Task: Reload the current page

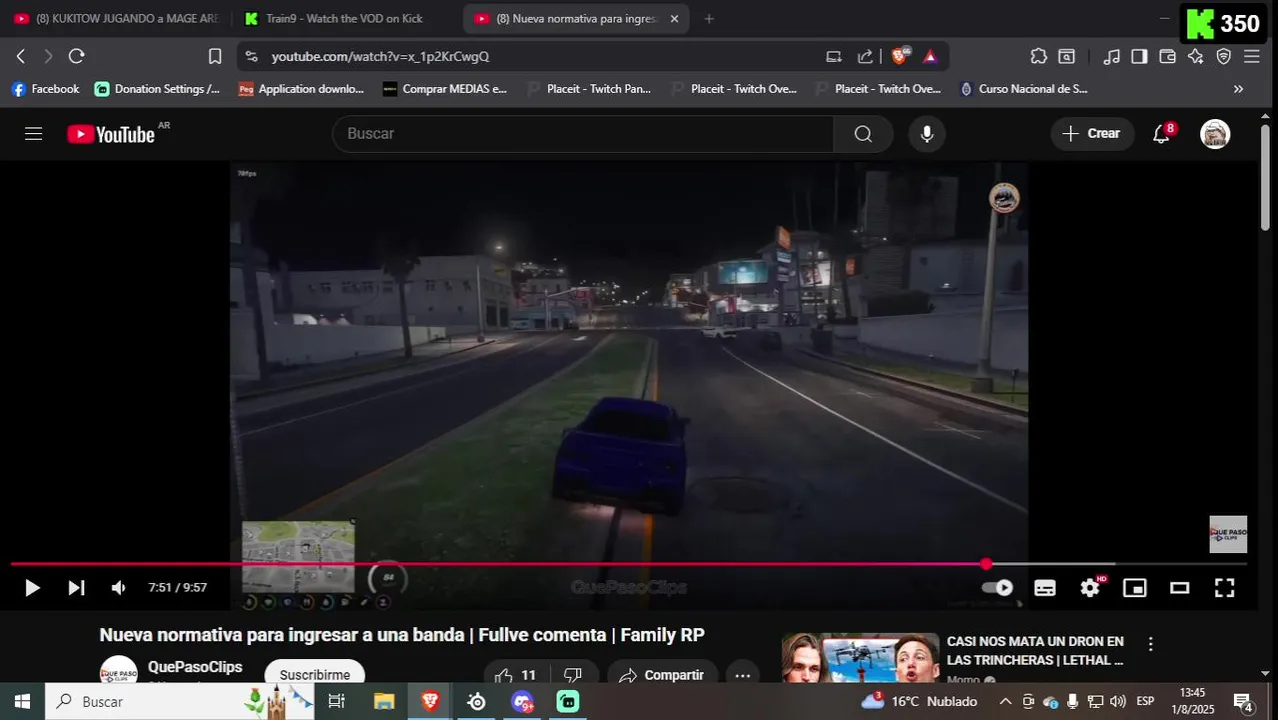Action: tap(77, 56)
